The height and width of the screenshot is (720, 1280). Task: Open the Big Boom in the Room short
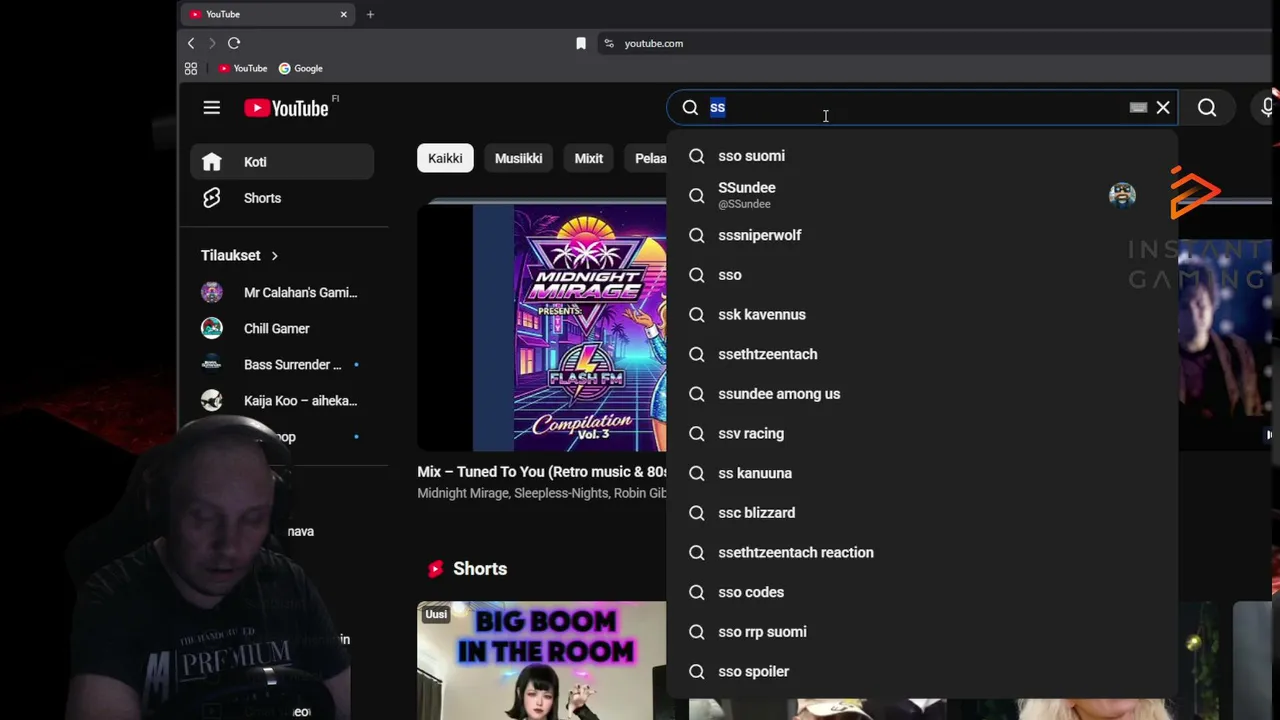click(542, 660)
